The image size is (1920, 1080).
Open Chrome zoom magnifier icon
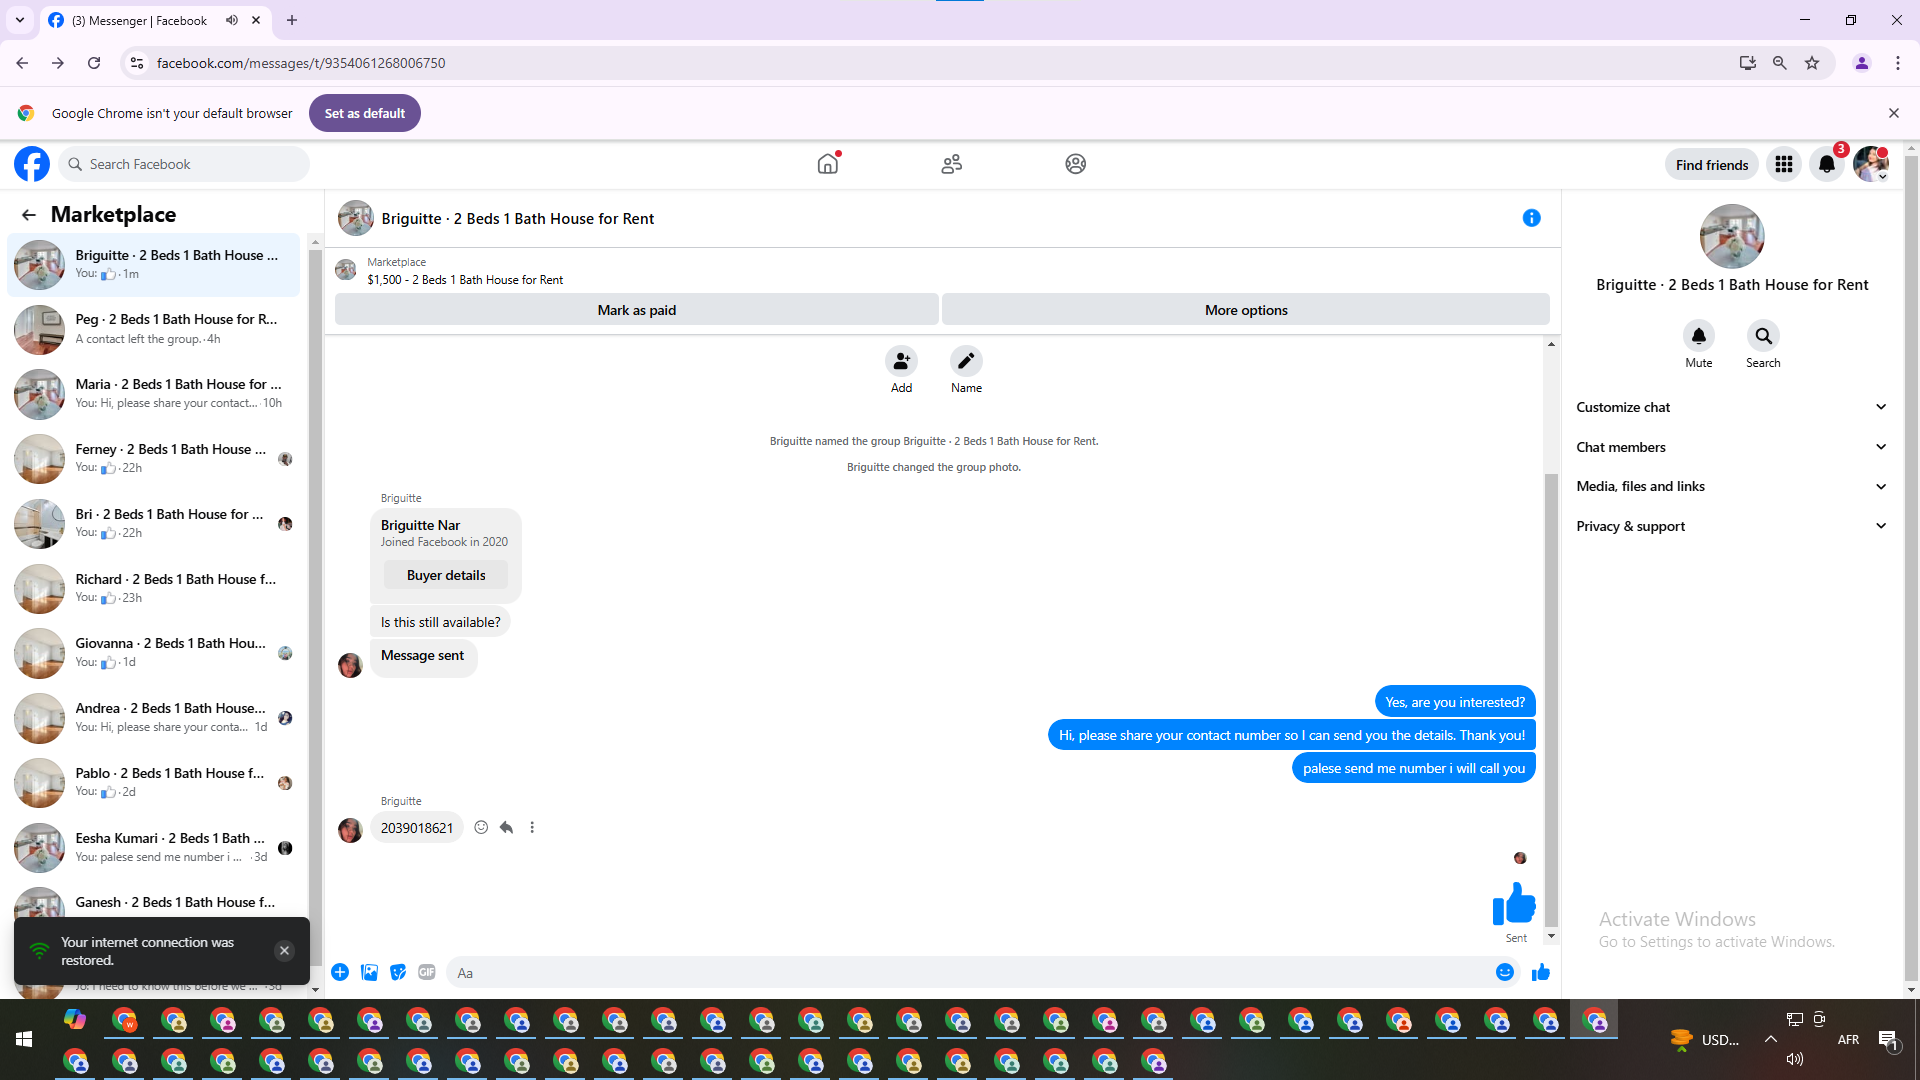coord(1780,63)
